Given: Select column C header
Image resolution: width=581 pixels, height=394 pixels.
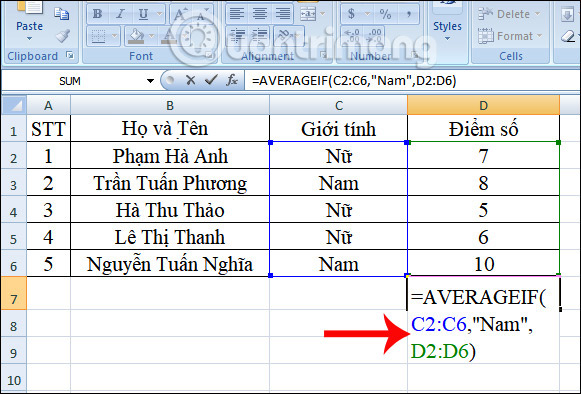Looking at the screenshot, I should click(x=338, y=106).
